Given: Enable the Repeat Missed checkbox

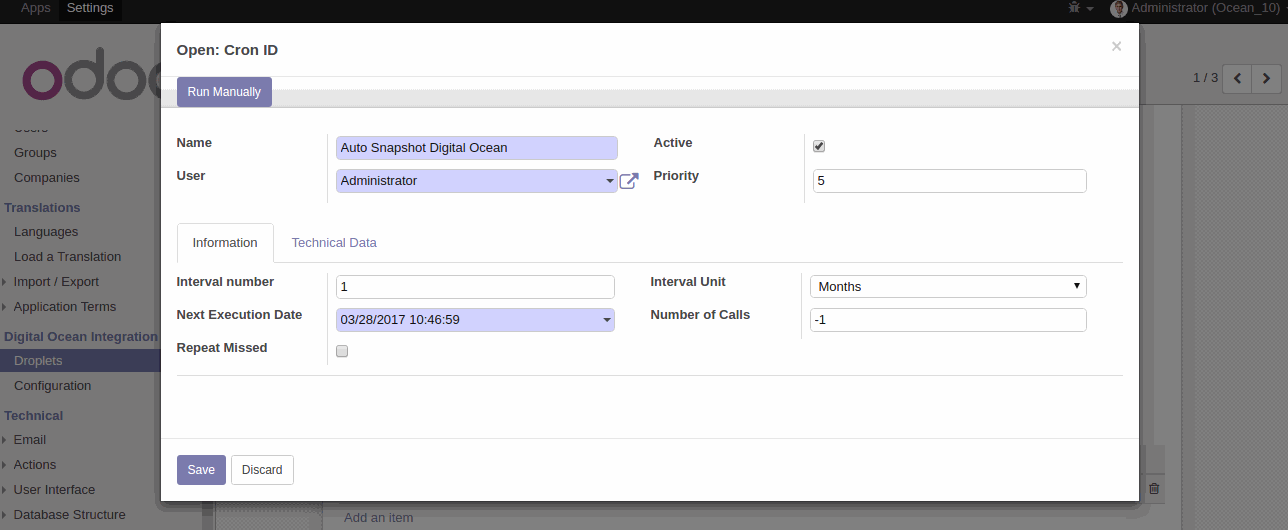Looking at the screenshot, I should 342,351.
